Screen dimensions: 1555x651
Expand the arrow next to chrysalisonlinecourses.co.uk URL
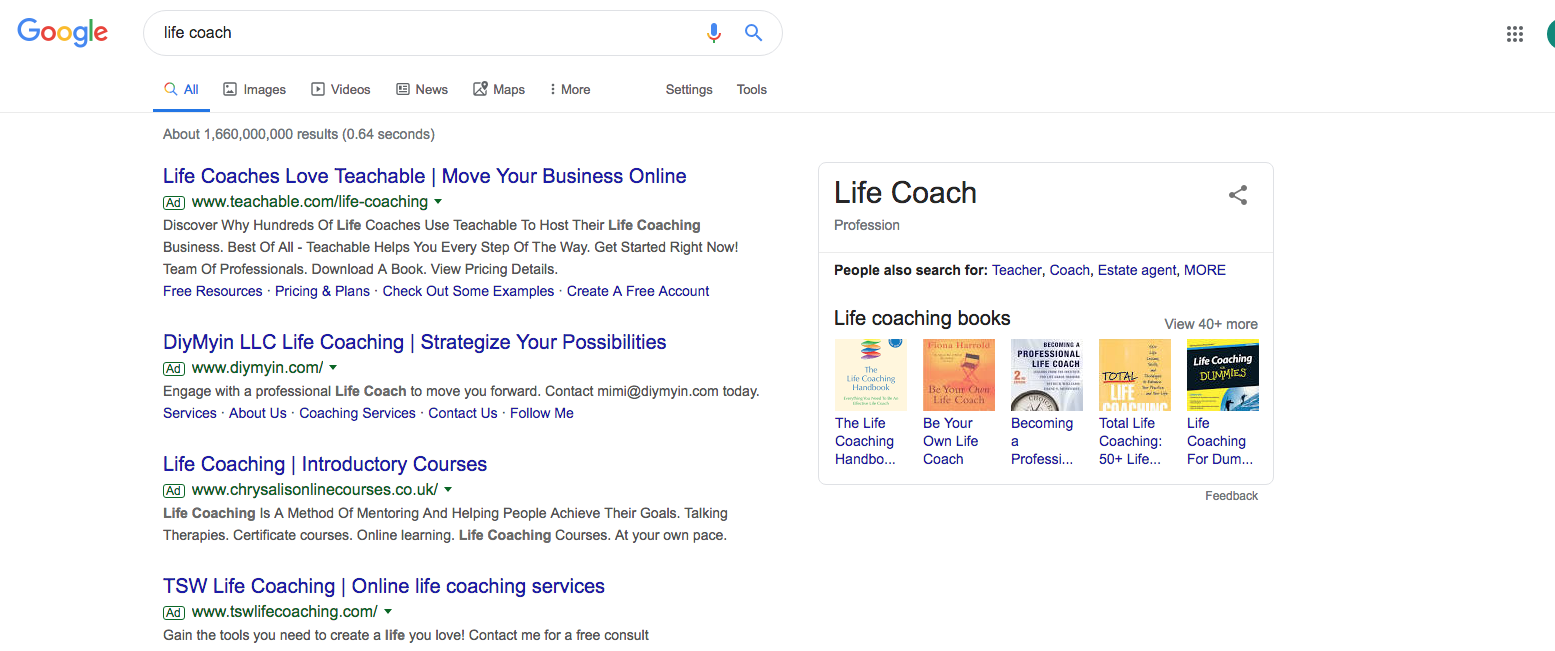[448, 490]
